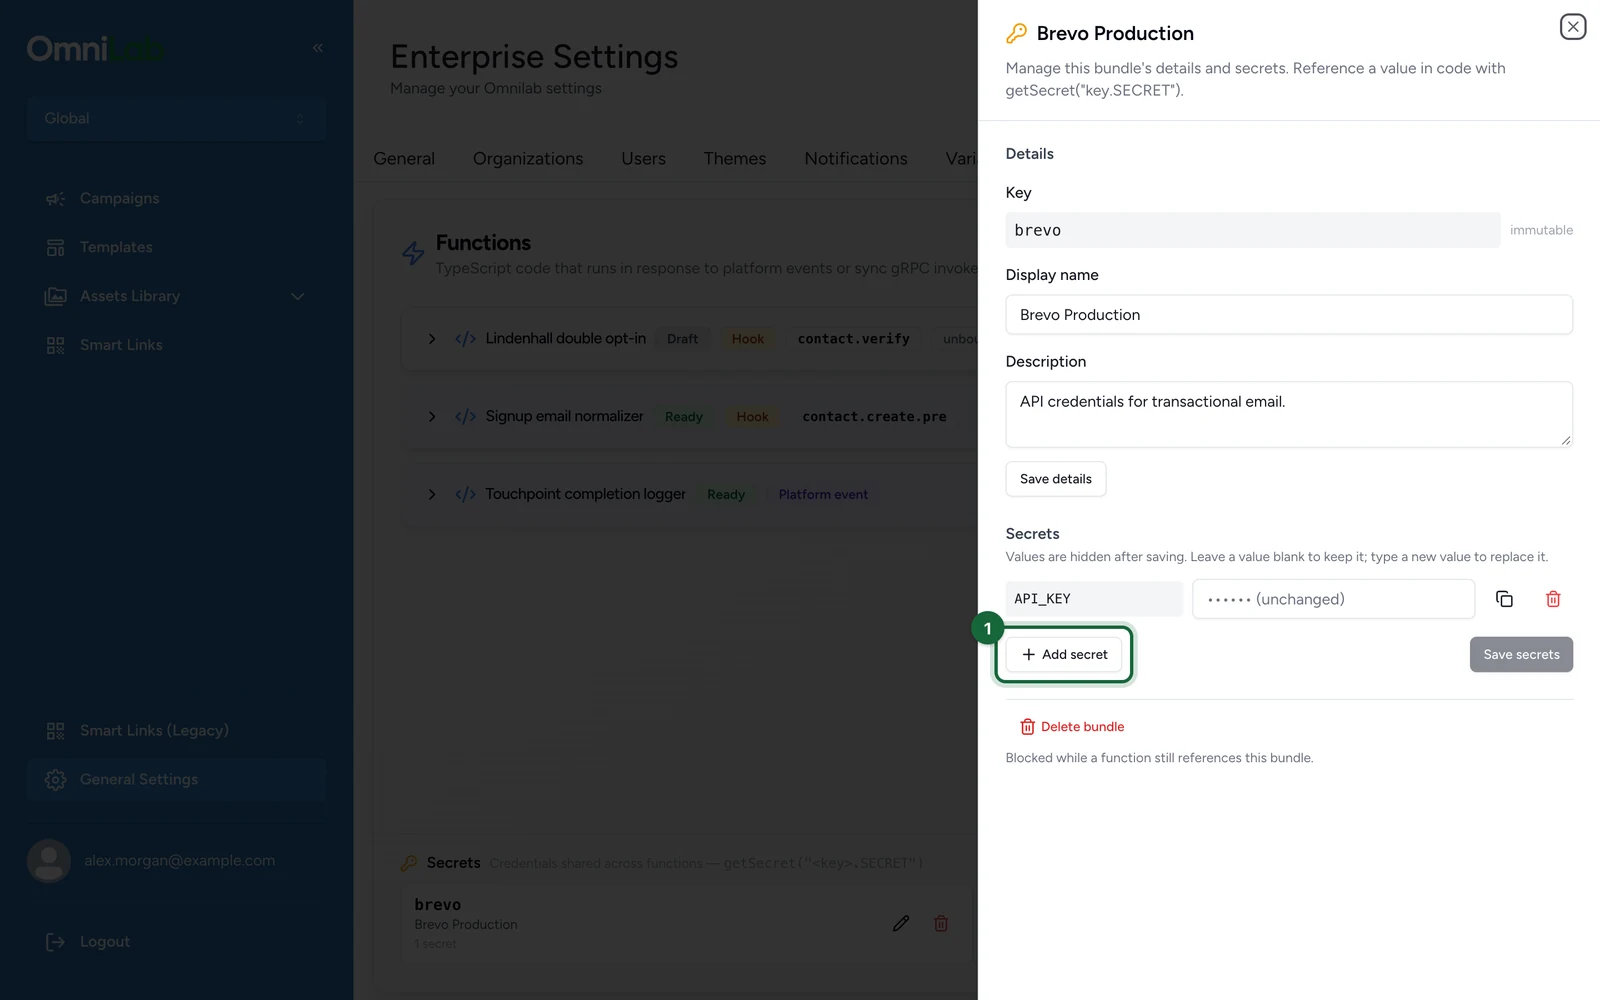Copy the API_KEY secret value
The image size is (1600, 1000).
[x=1504, y=599]
